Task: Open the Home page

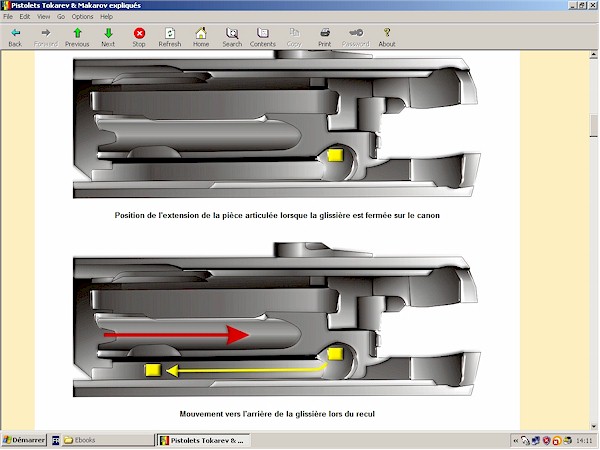Action: pyautogui.click(x=201, y=37)
